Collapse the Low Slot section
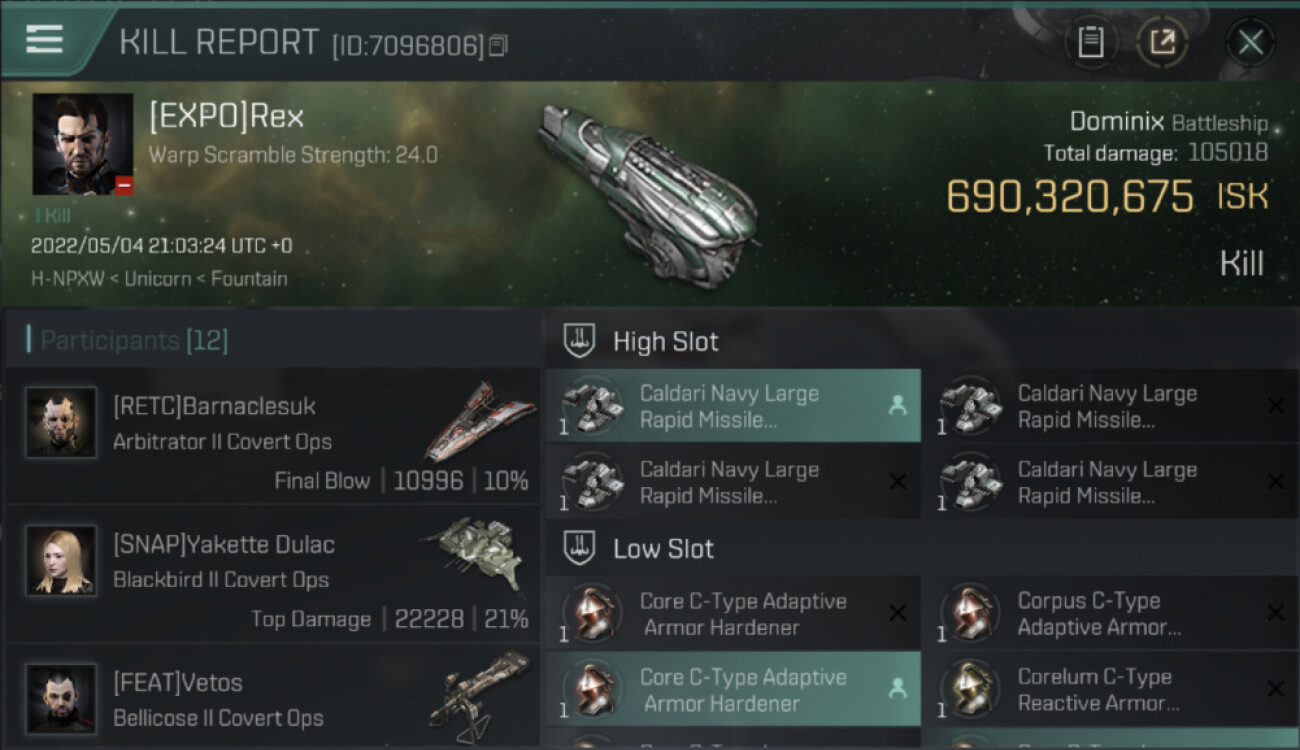The width and height of the screenshot is (1300, 750). pos(663,549)
